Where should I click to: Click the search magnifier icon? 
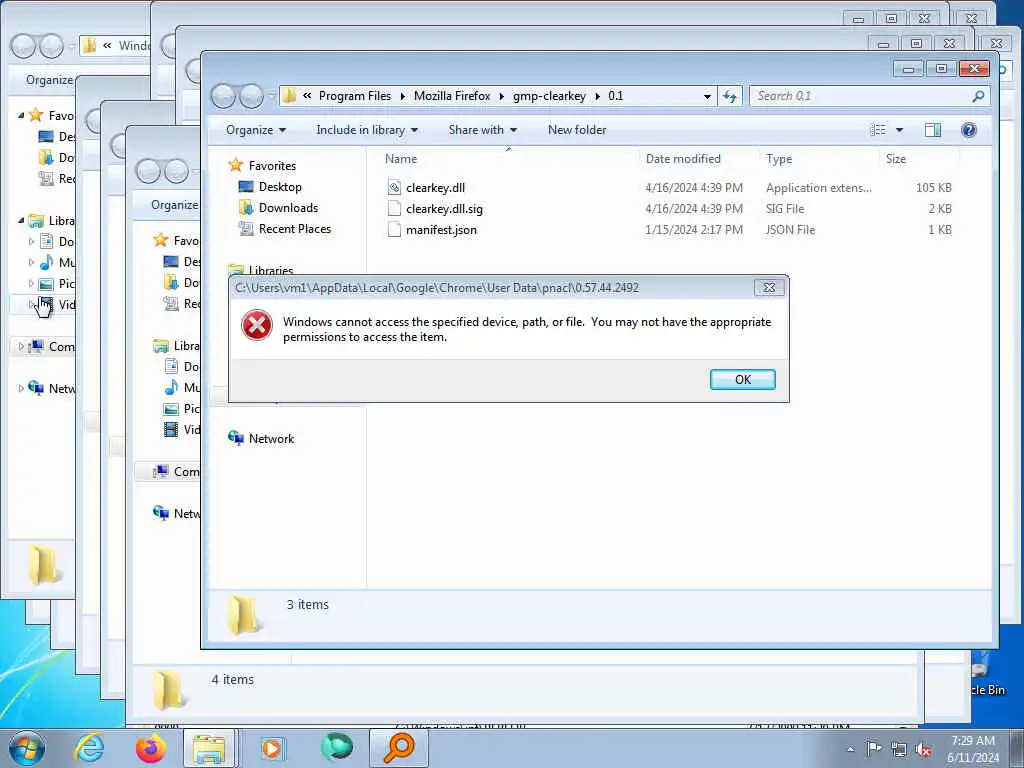coord(978,96)
